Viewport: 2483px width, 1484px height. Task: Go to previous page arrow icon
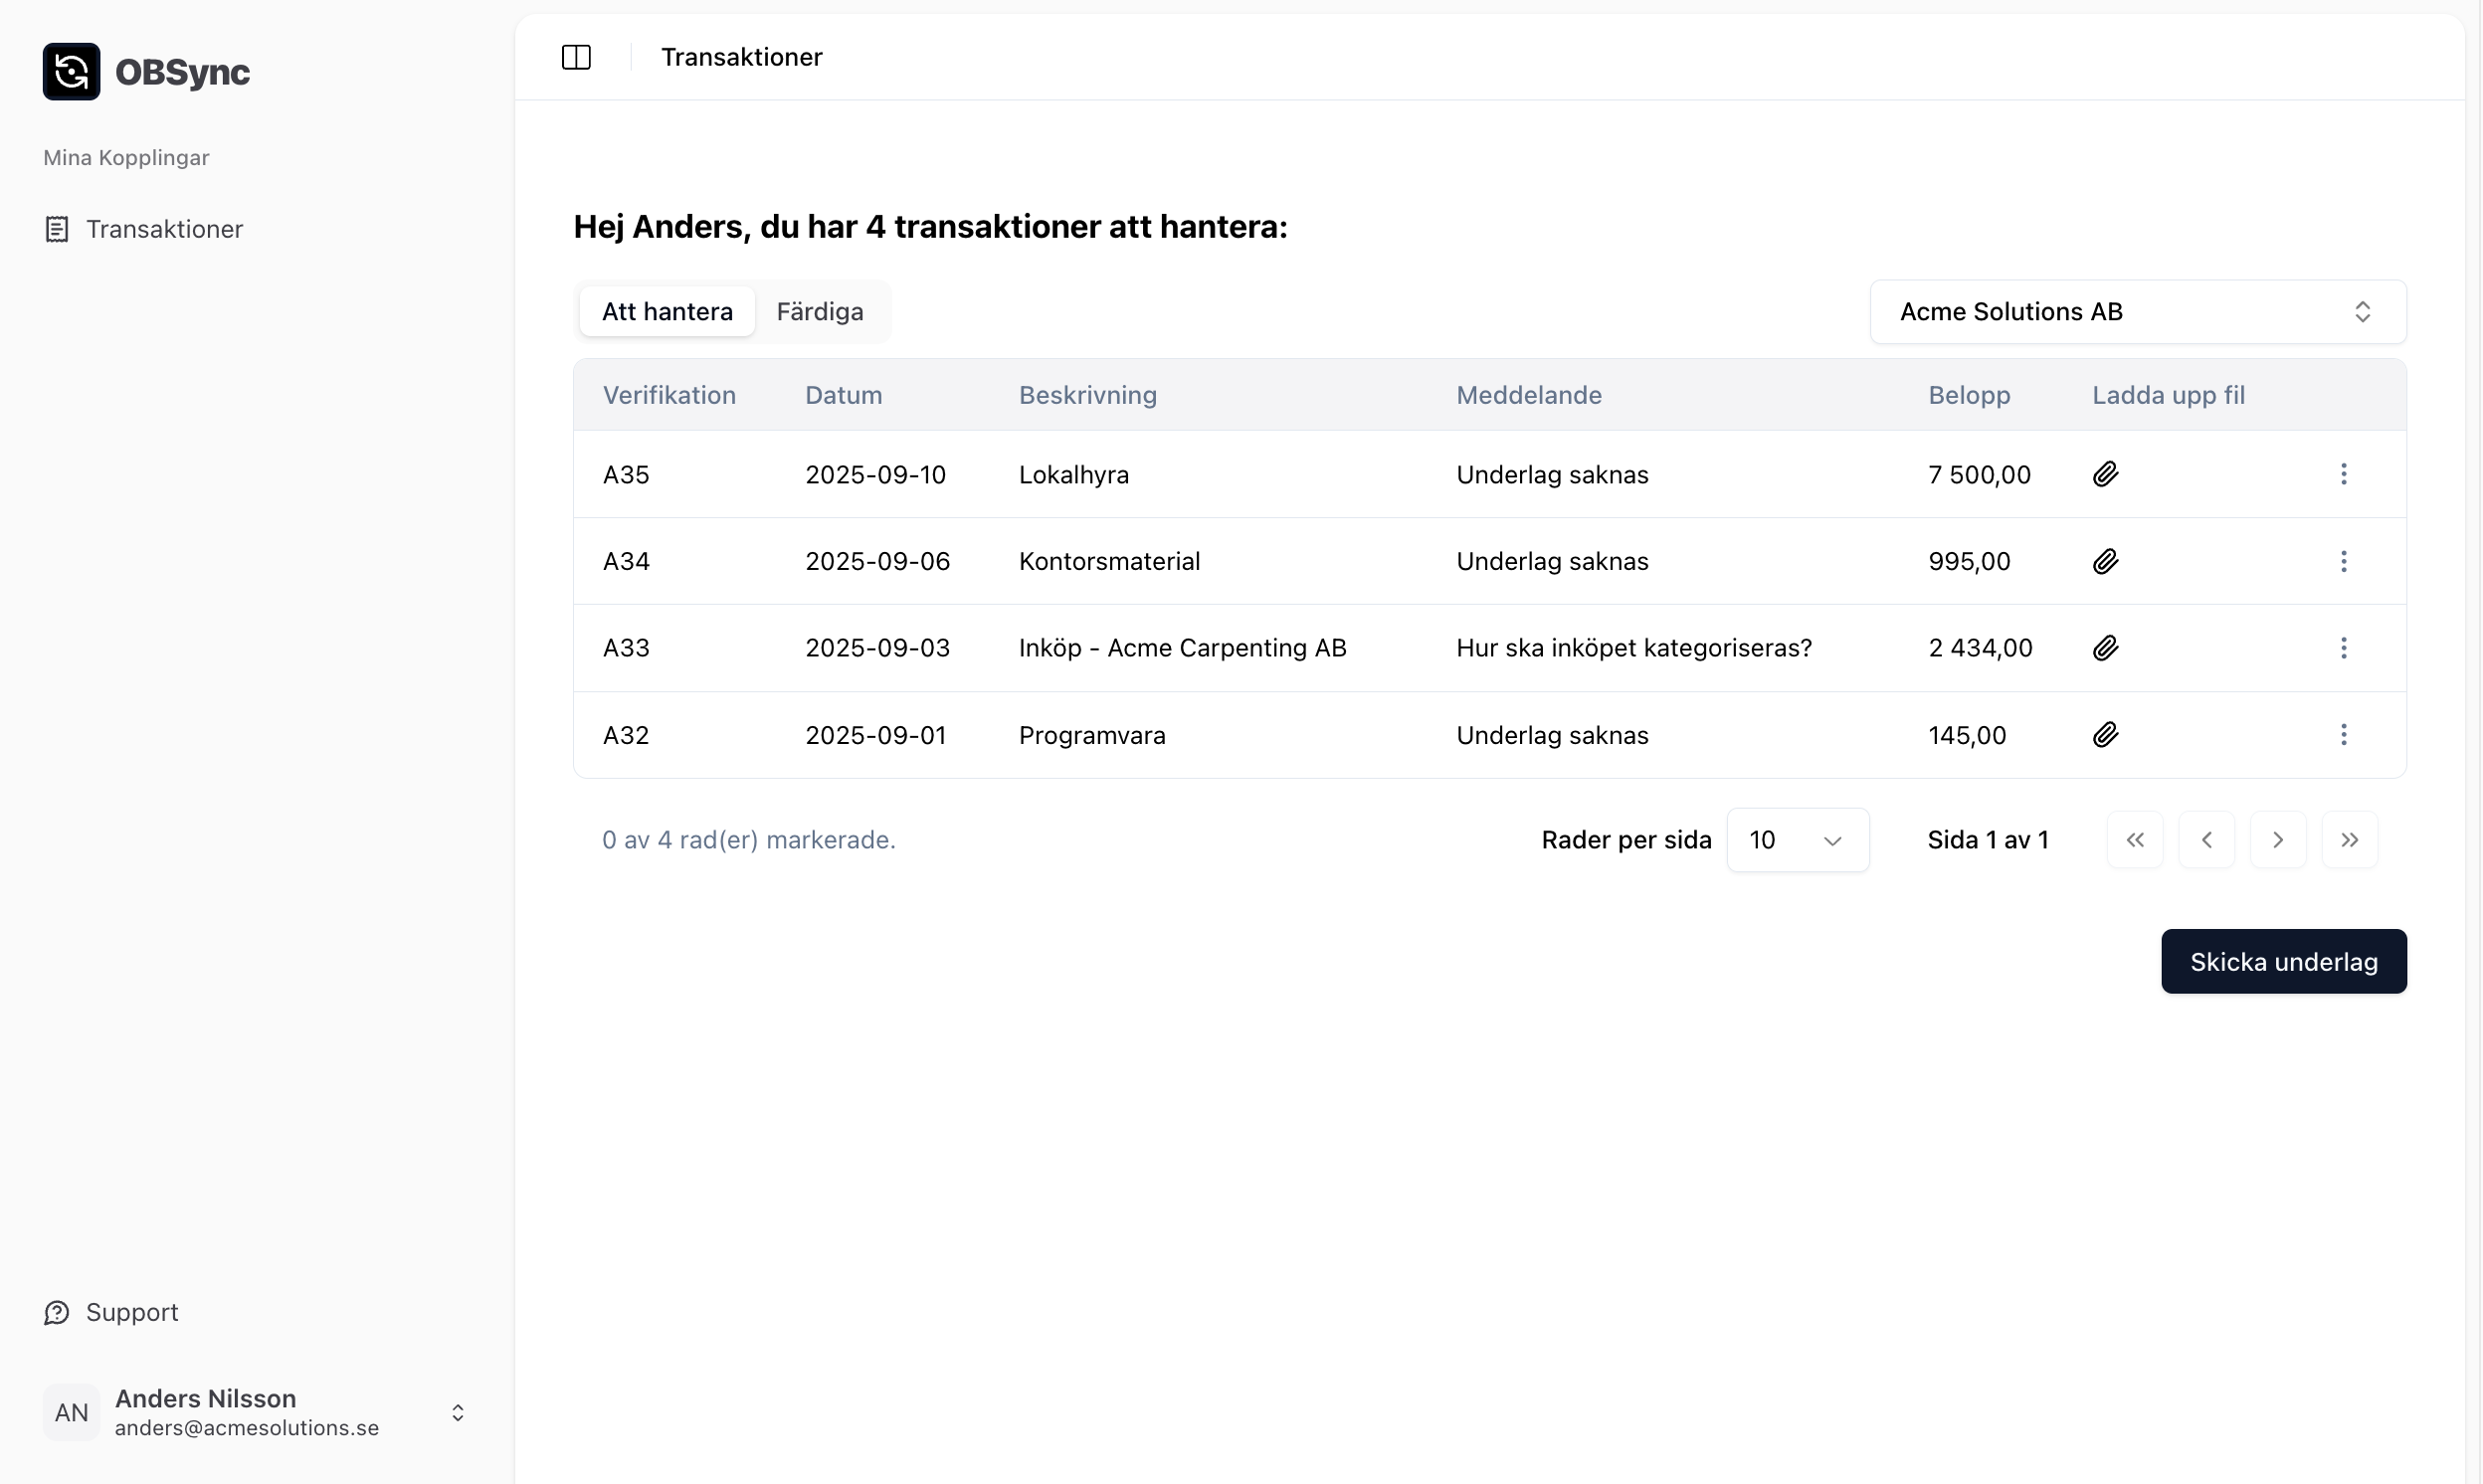coord(2206,839)
